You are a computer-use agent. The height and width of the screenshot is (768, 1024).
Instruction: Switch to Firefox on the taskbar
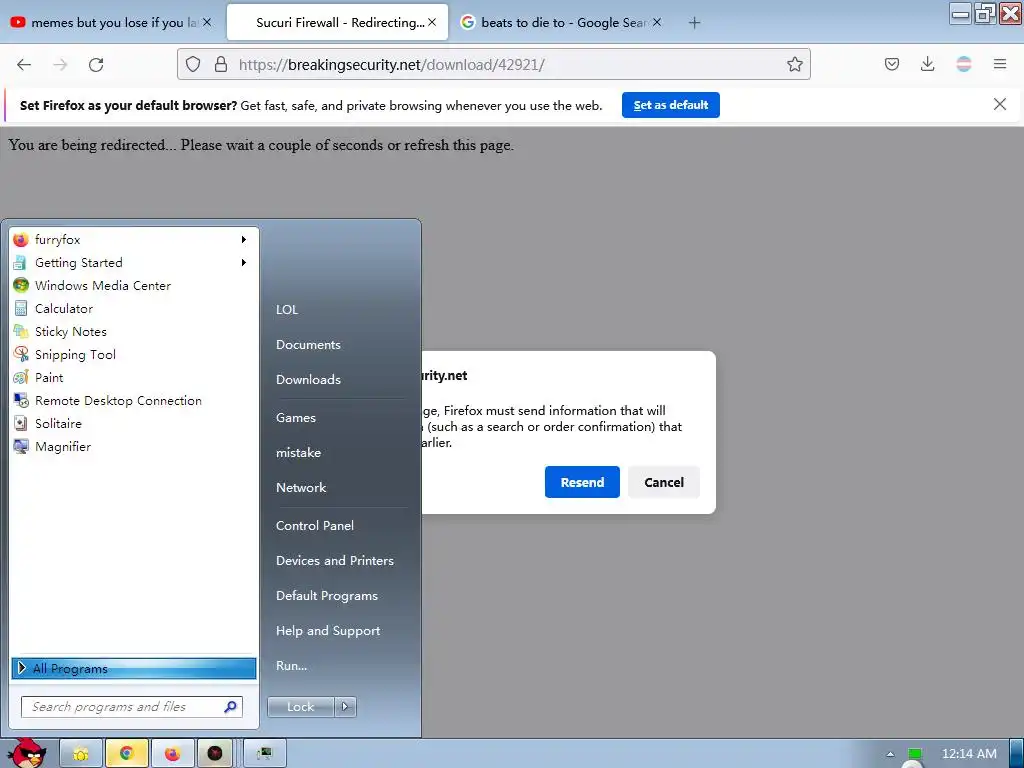point(172,754)
